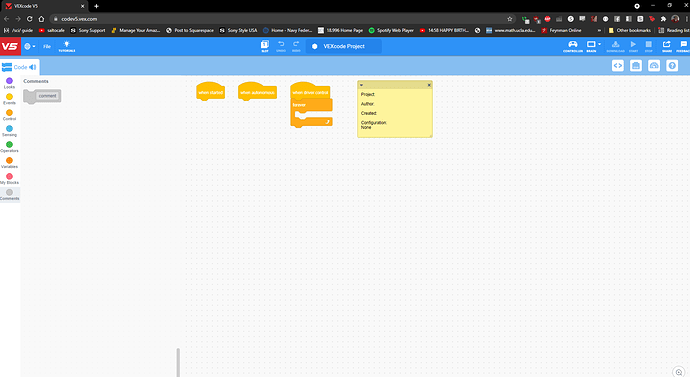Select the Operators block category
This screenshot has width=690, height=377.
pyautogui.click(x=9, y=147)
